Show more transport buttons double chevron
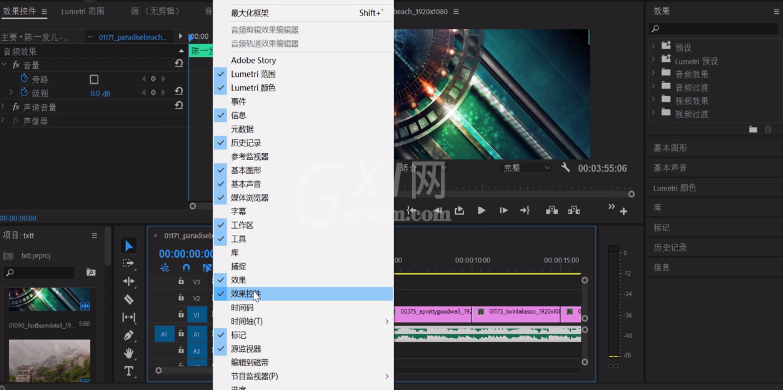The width and height of the screenshot is (783, 390). (x=611, y=207)
